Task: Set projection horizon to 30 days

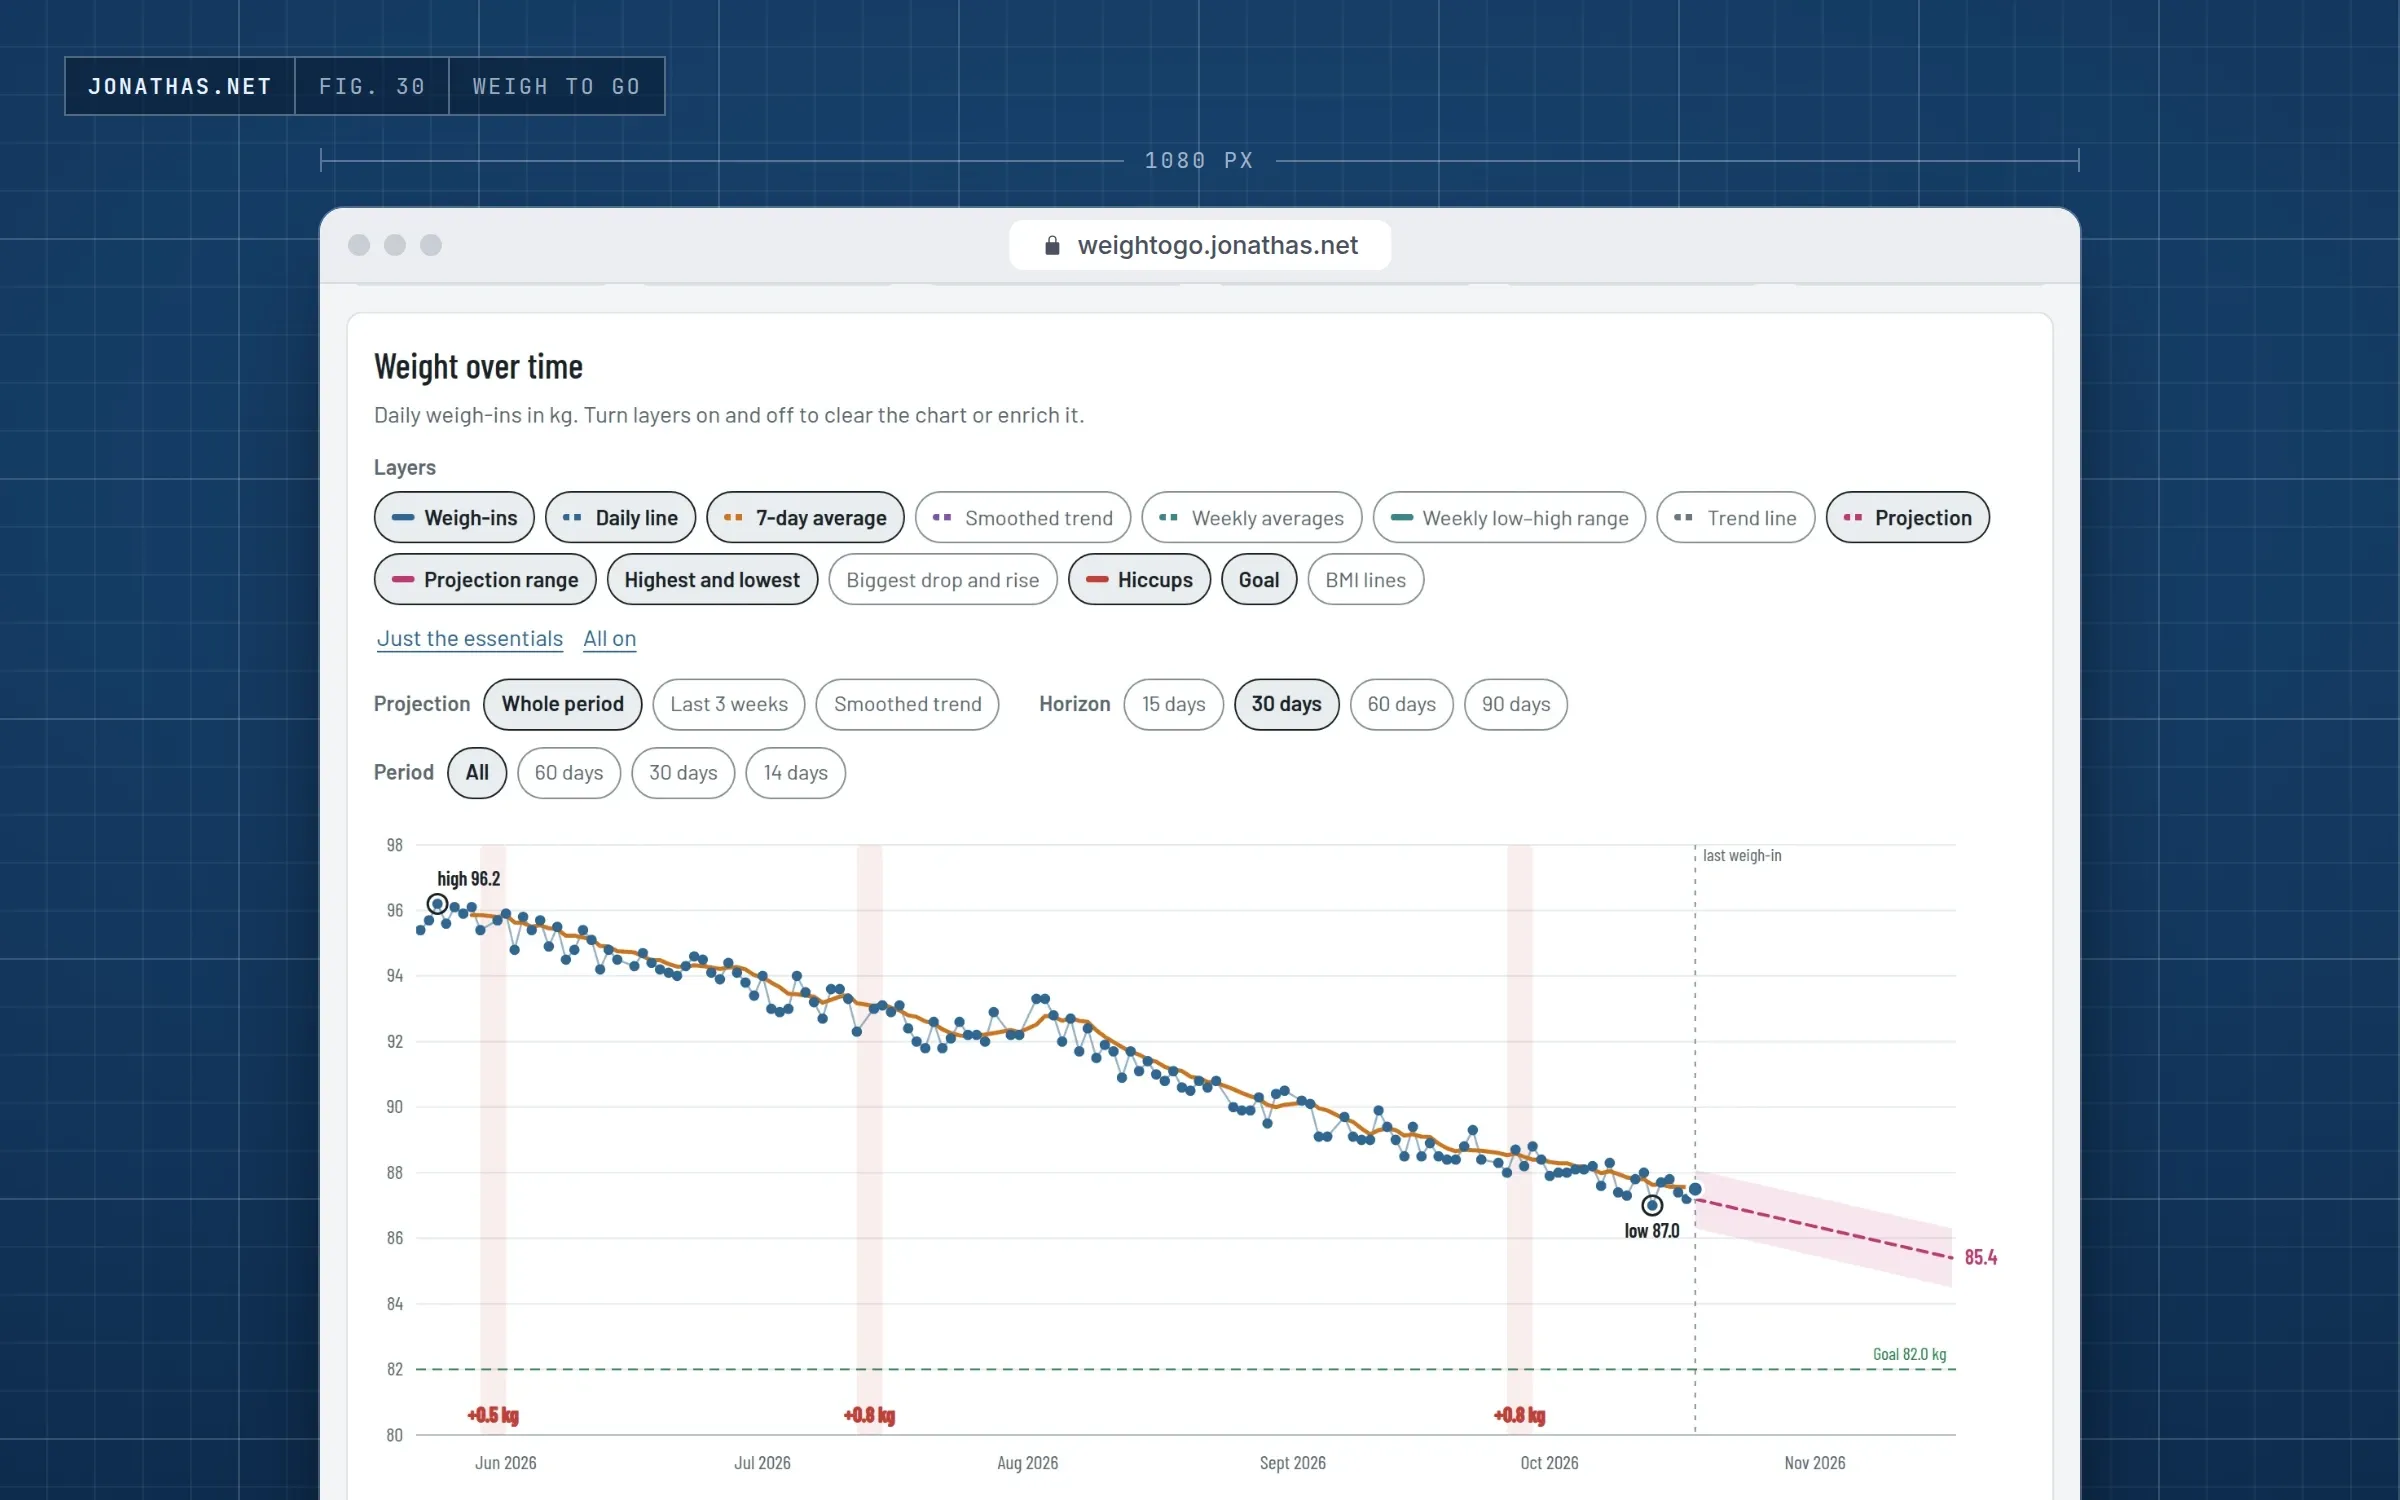Action: [x=1286, y=704]
